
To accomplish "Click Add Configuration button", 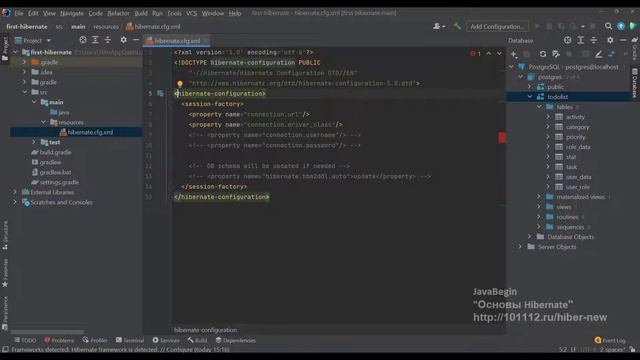I will [x=497, y=27].
